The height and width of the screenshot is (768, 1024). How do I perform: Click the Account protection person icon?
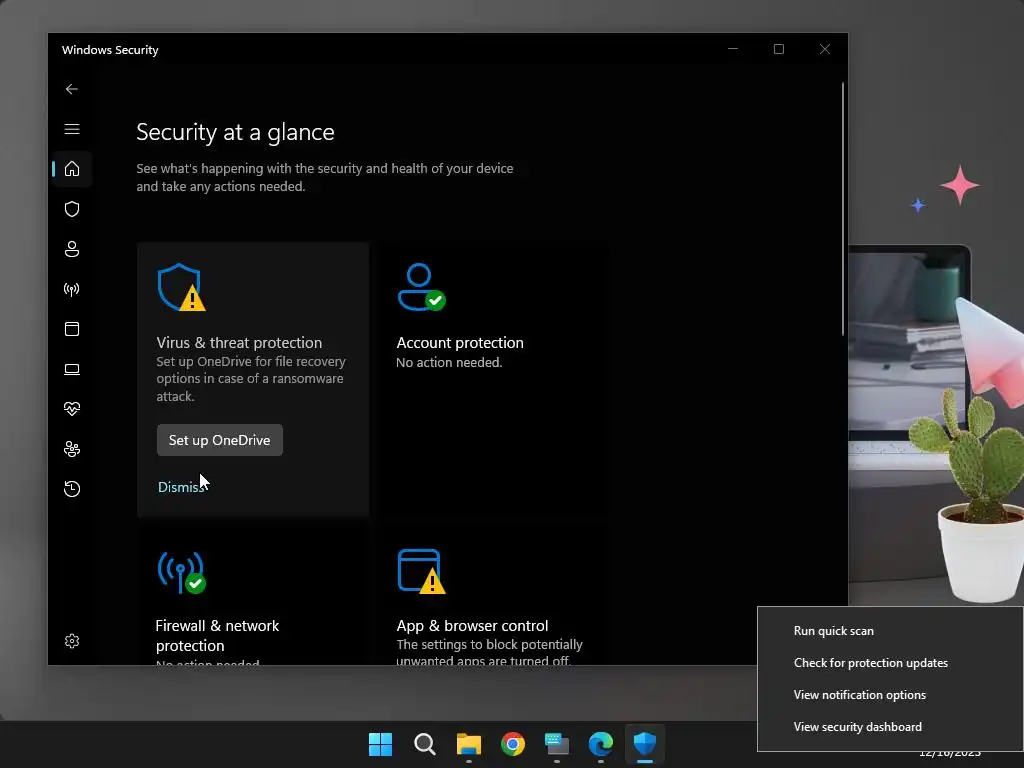421,287
